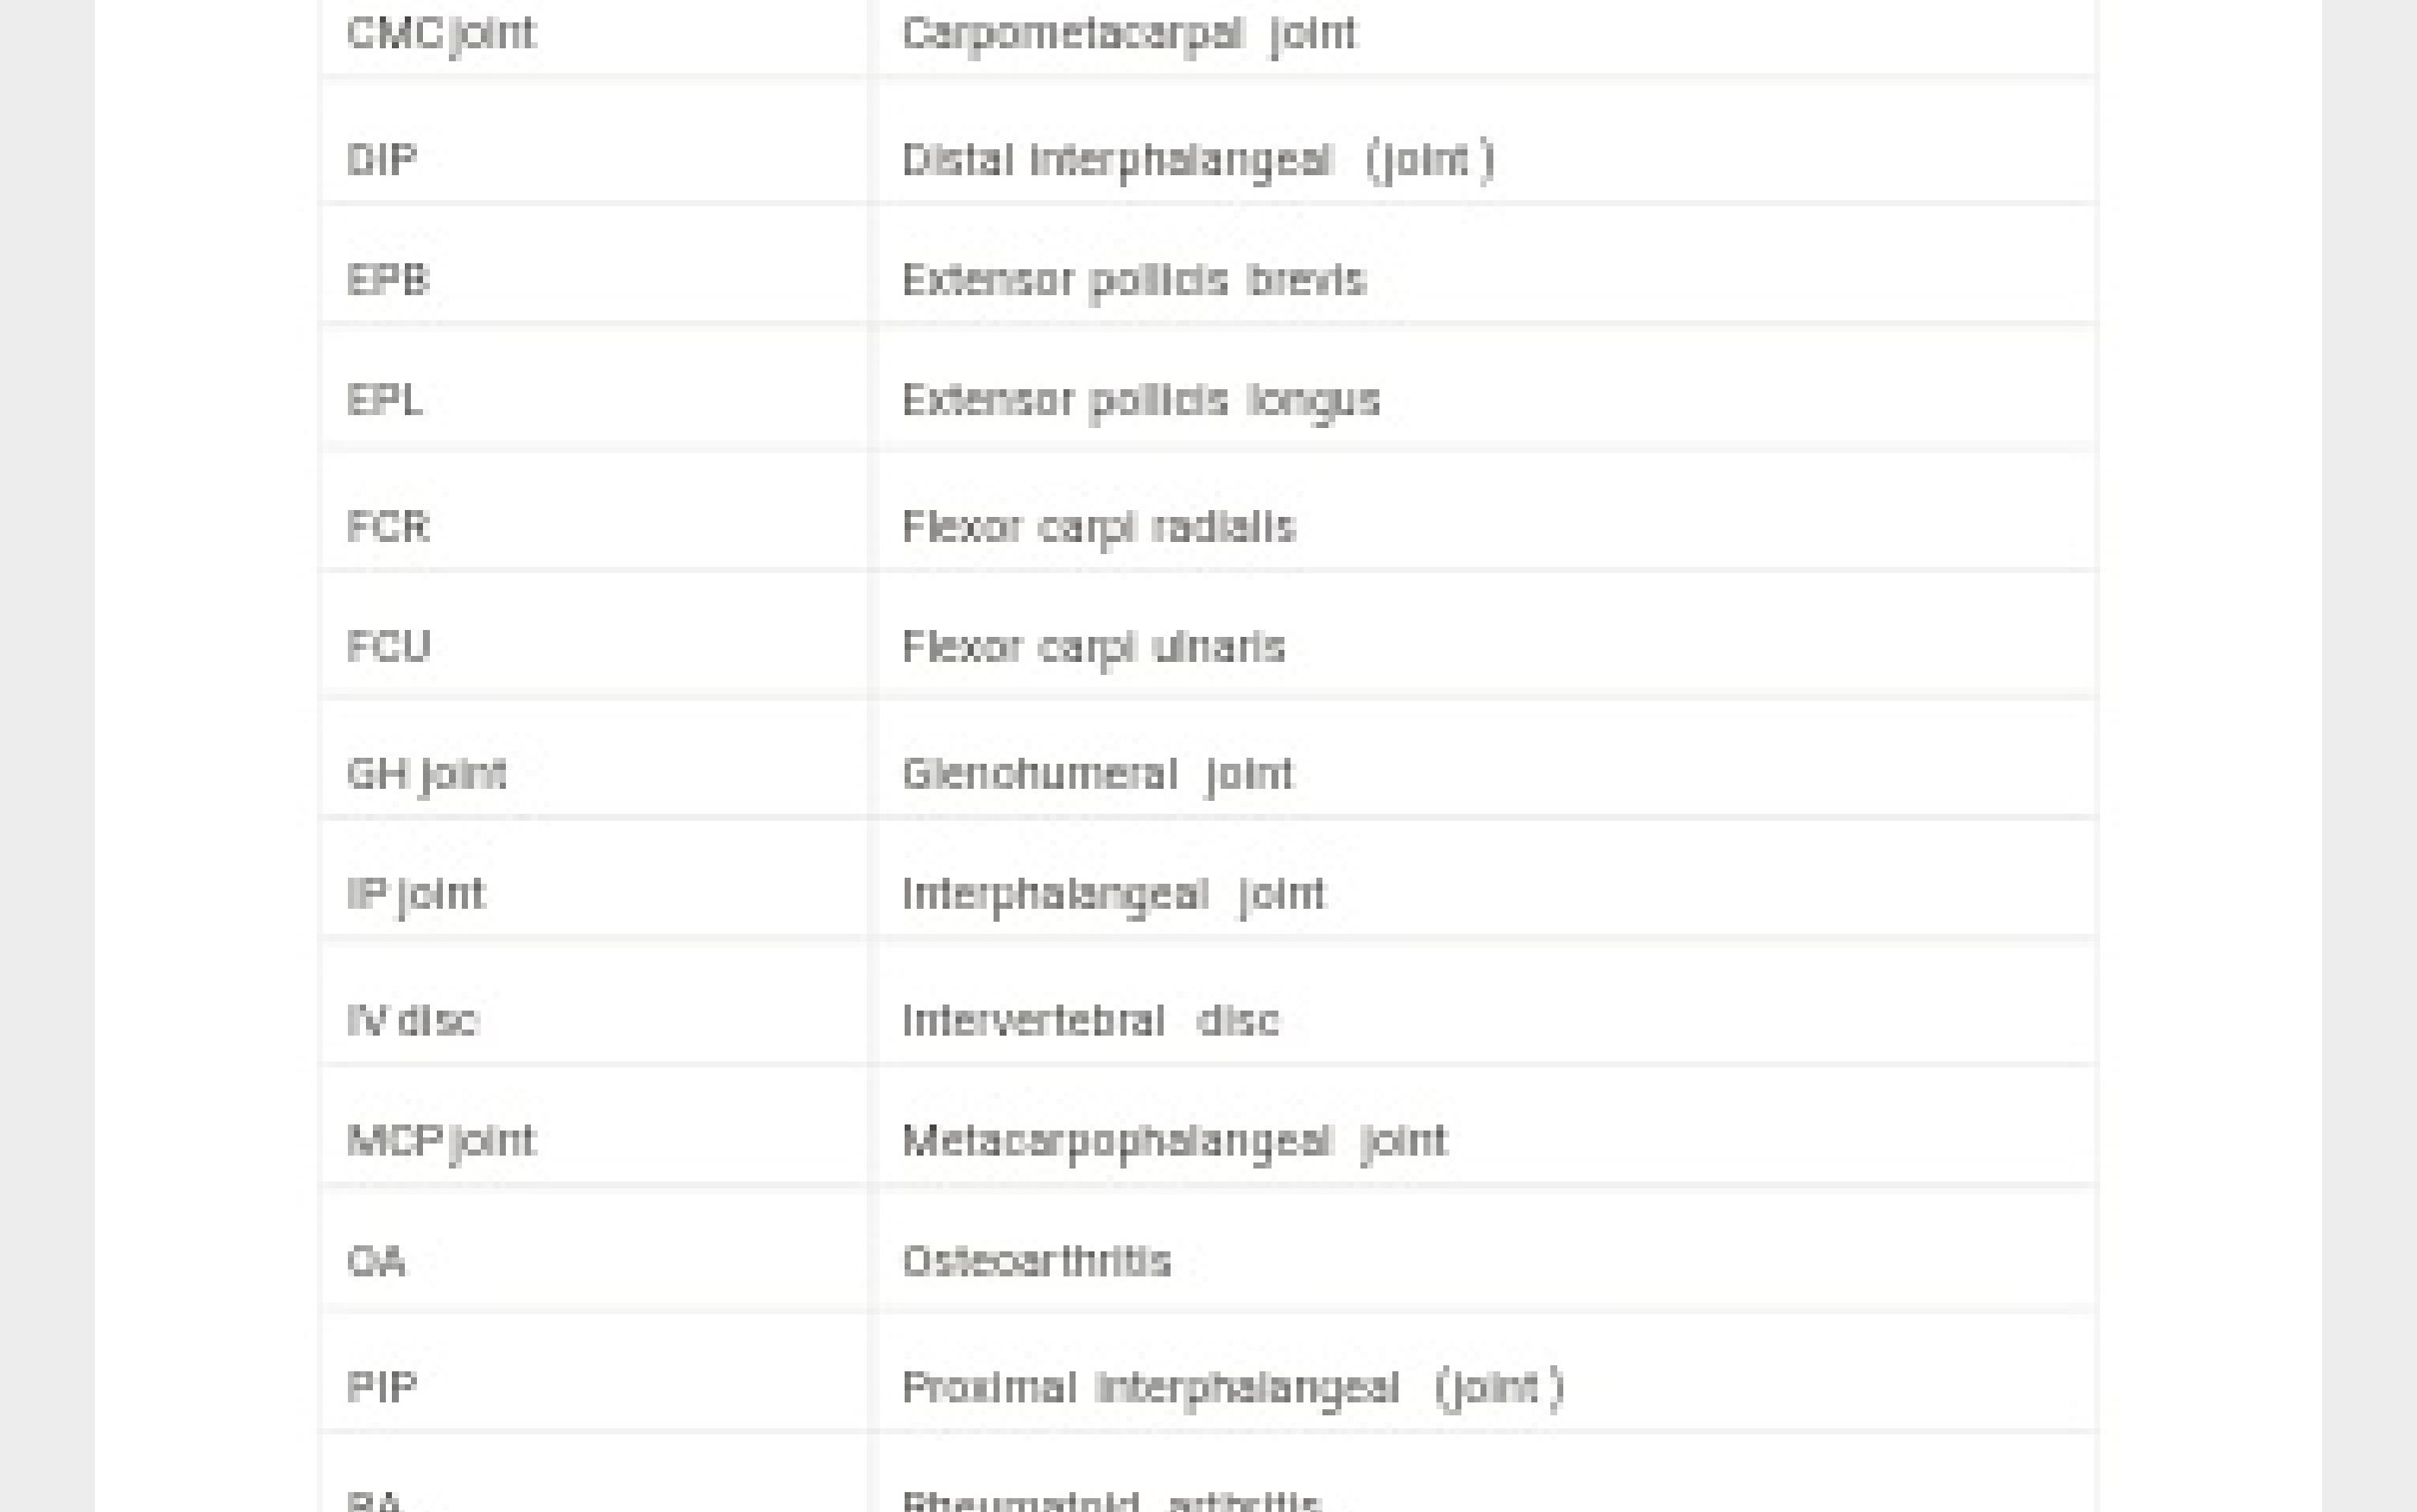Image resolution: width=2417 pixels, height=1512 pixels.
Task: Click the GH joint abbreviation
Action: pos(427,774)
